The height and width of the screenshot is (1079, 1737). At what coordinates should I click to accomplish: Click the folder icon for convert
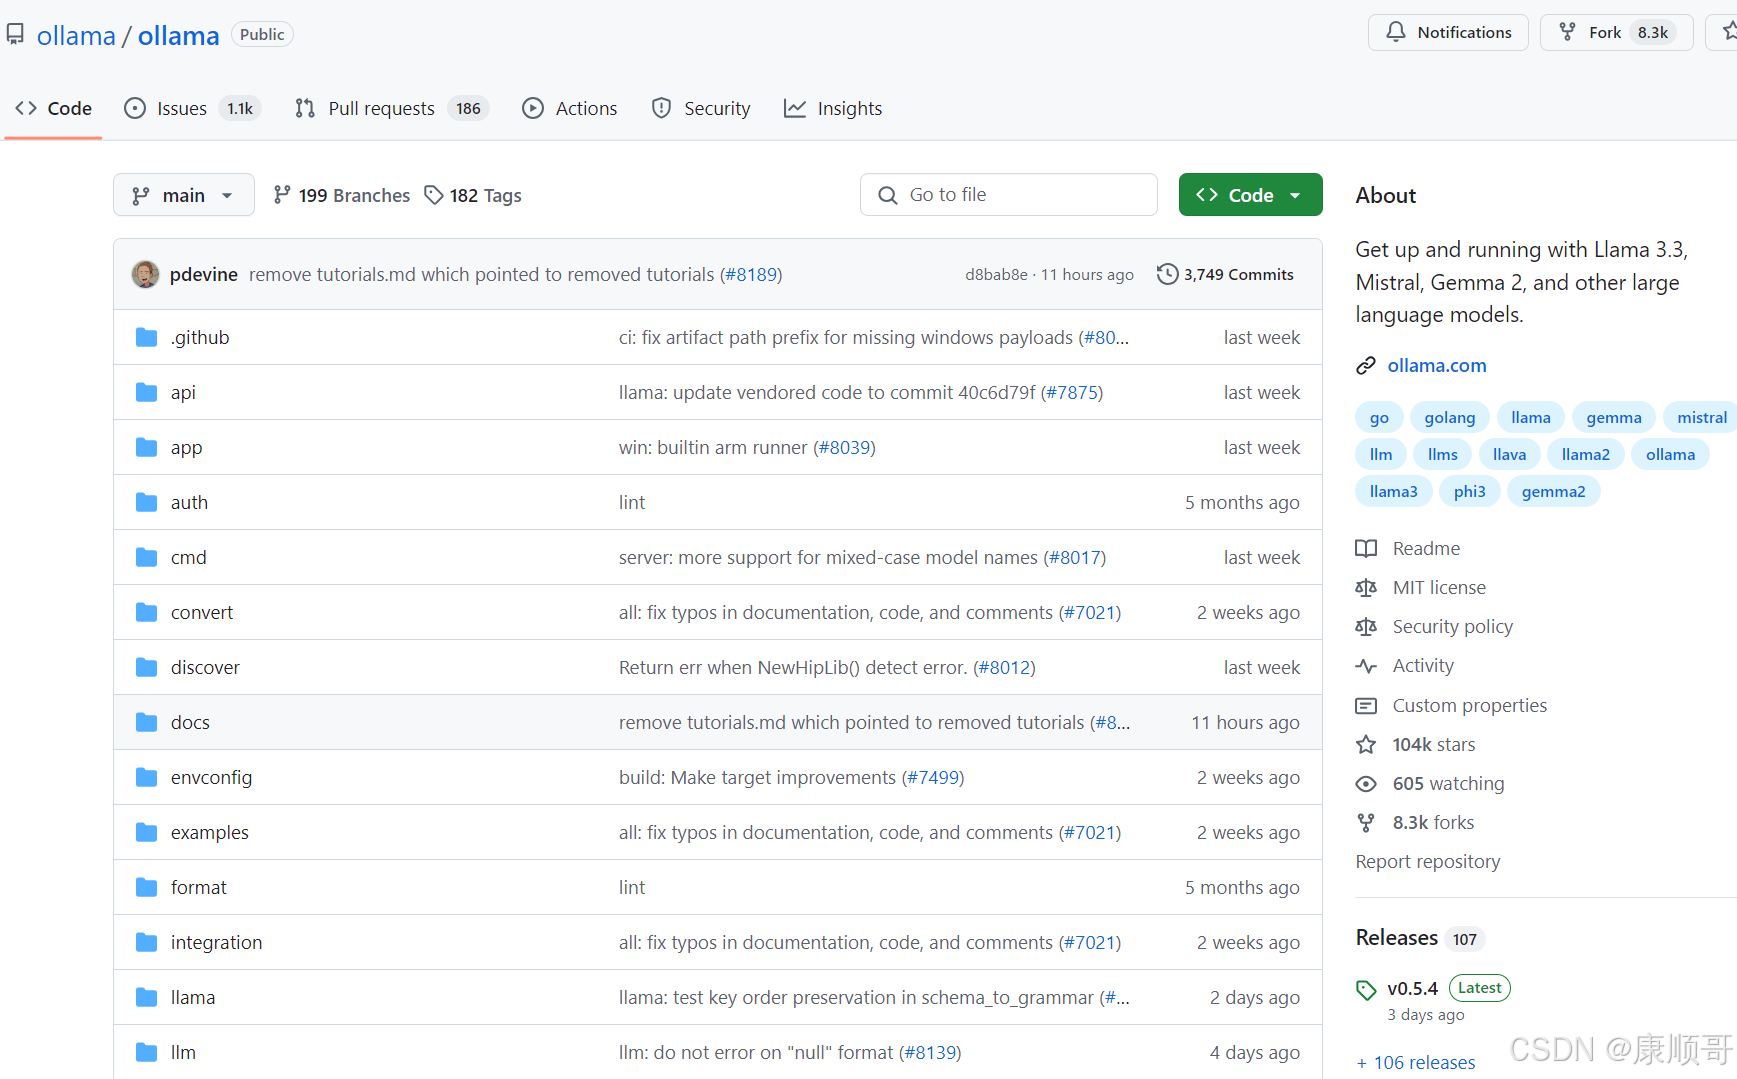pyautogui.click(x=146, y=612)
